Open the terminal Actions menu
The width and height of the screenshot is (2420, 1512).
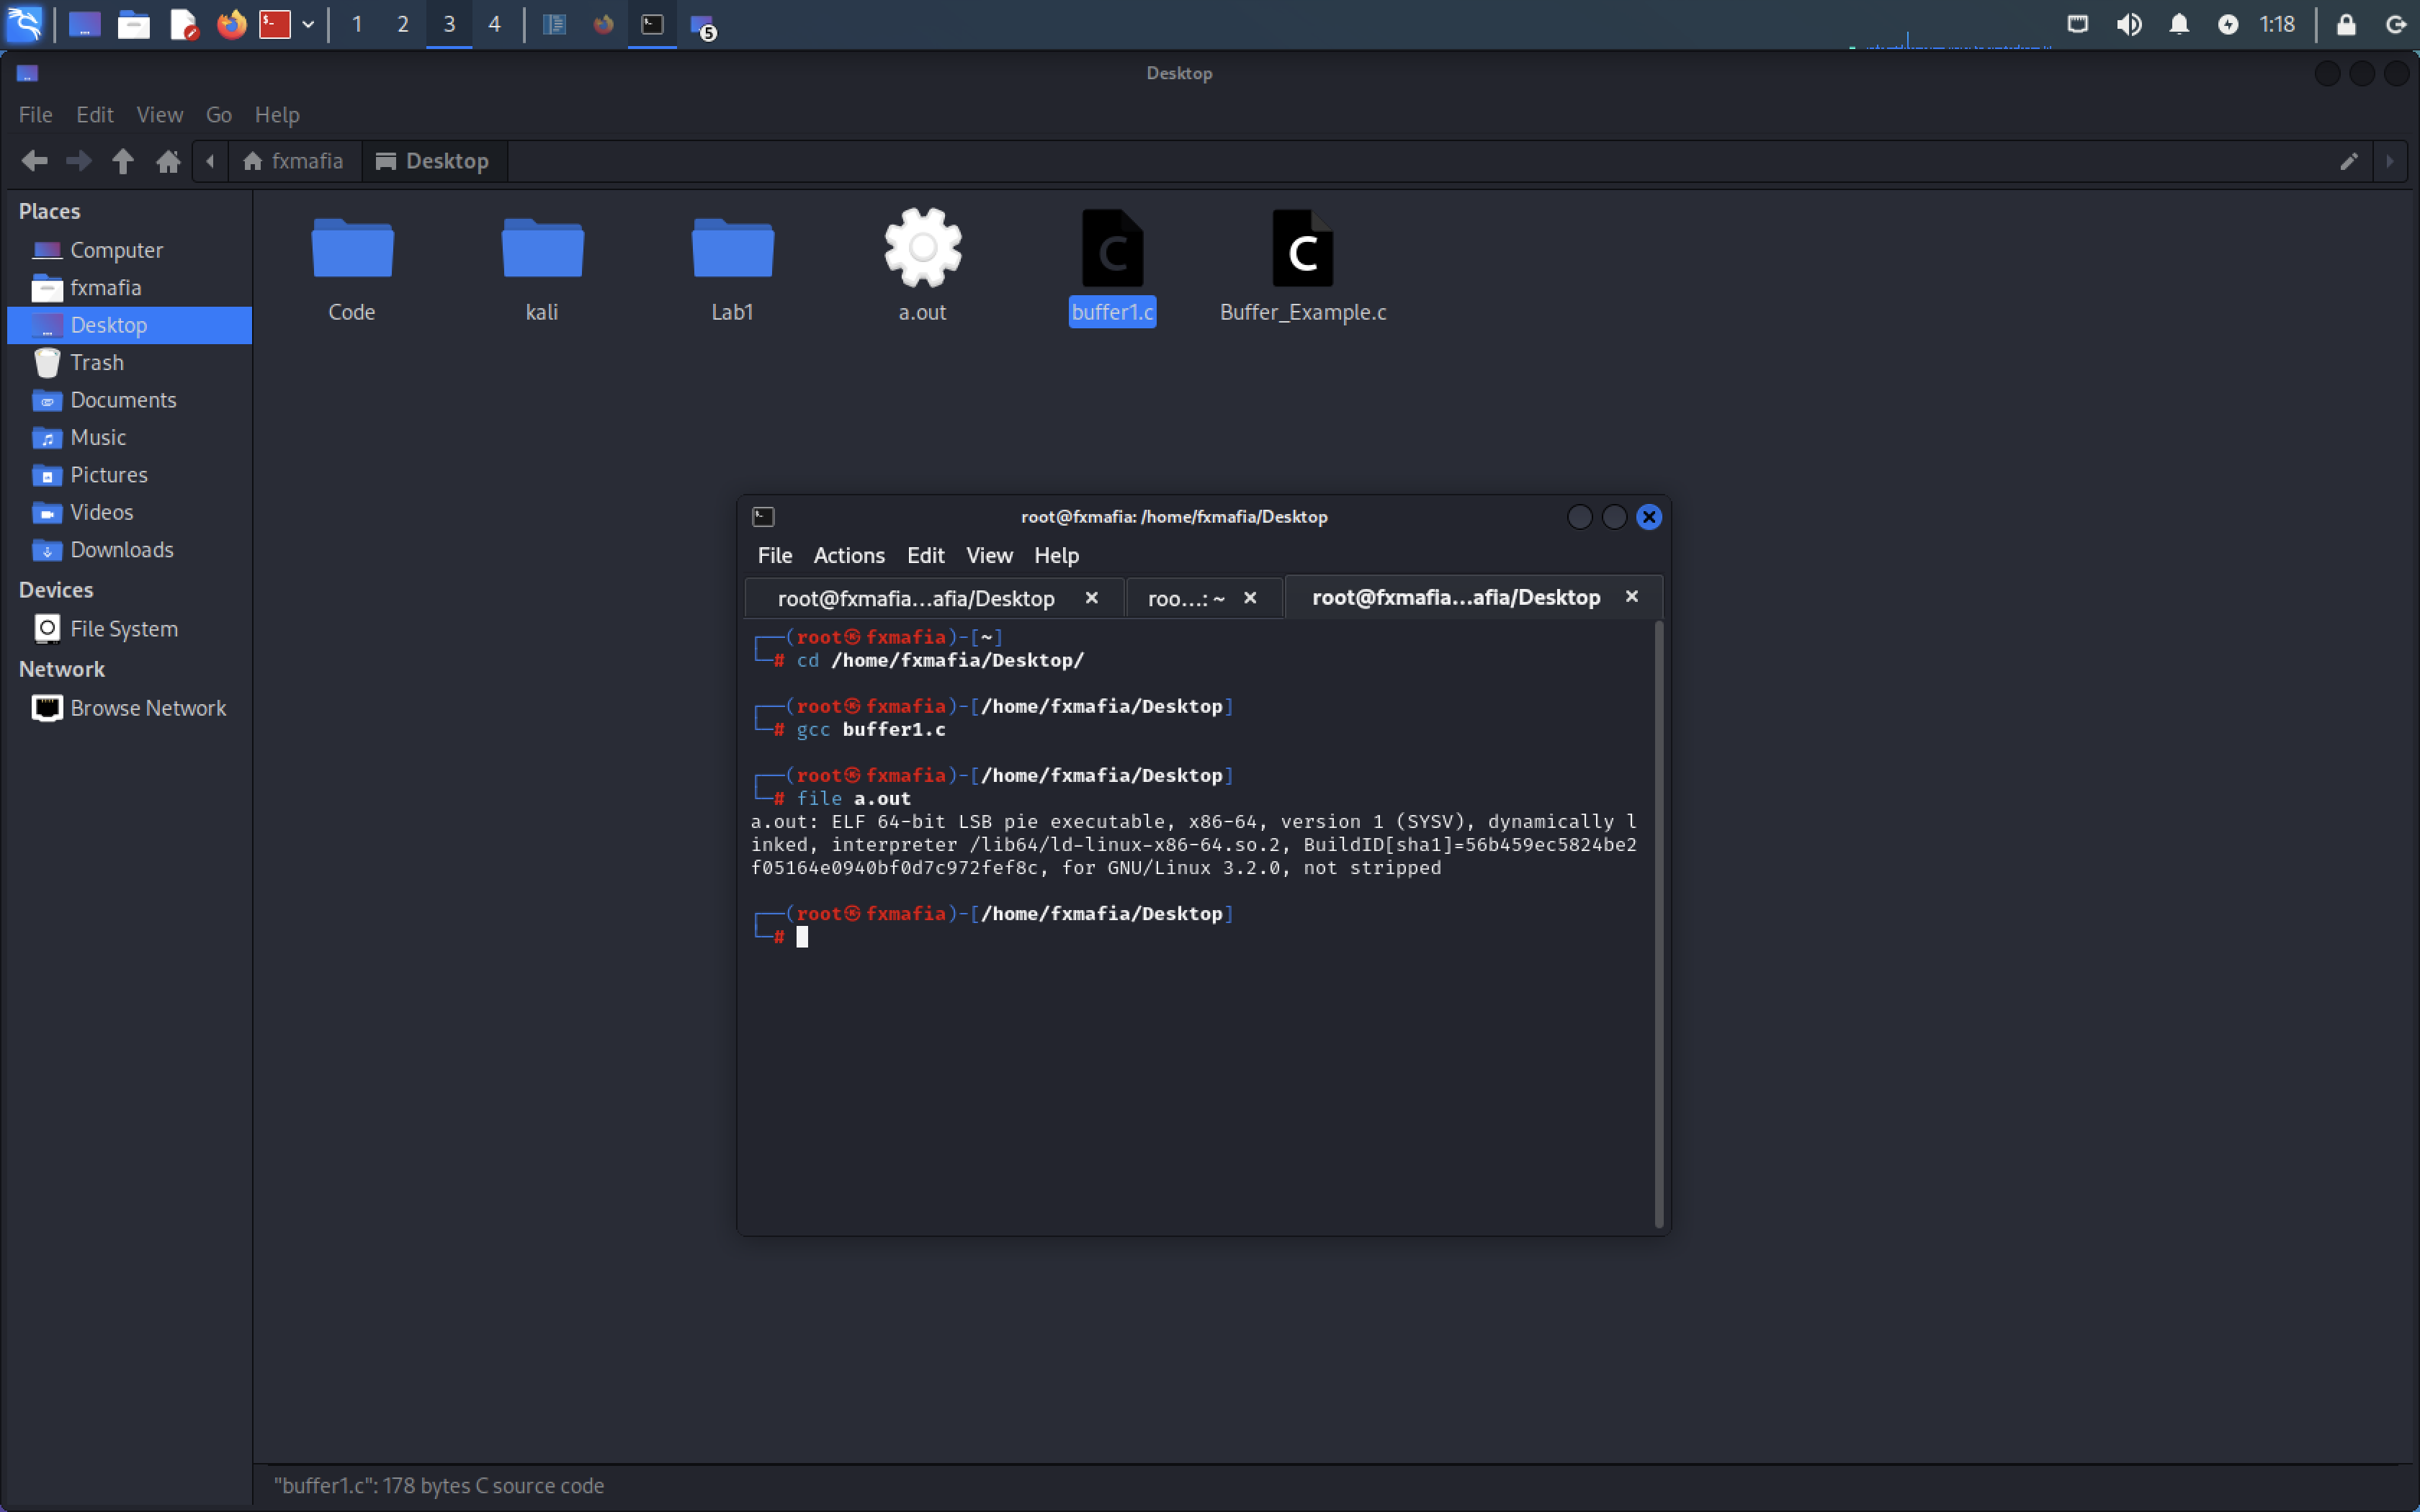tap(849, 555)
